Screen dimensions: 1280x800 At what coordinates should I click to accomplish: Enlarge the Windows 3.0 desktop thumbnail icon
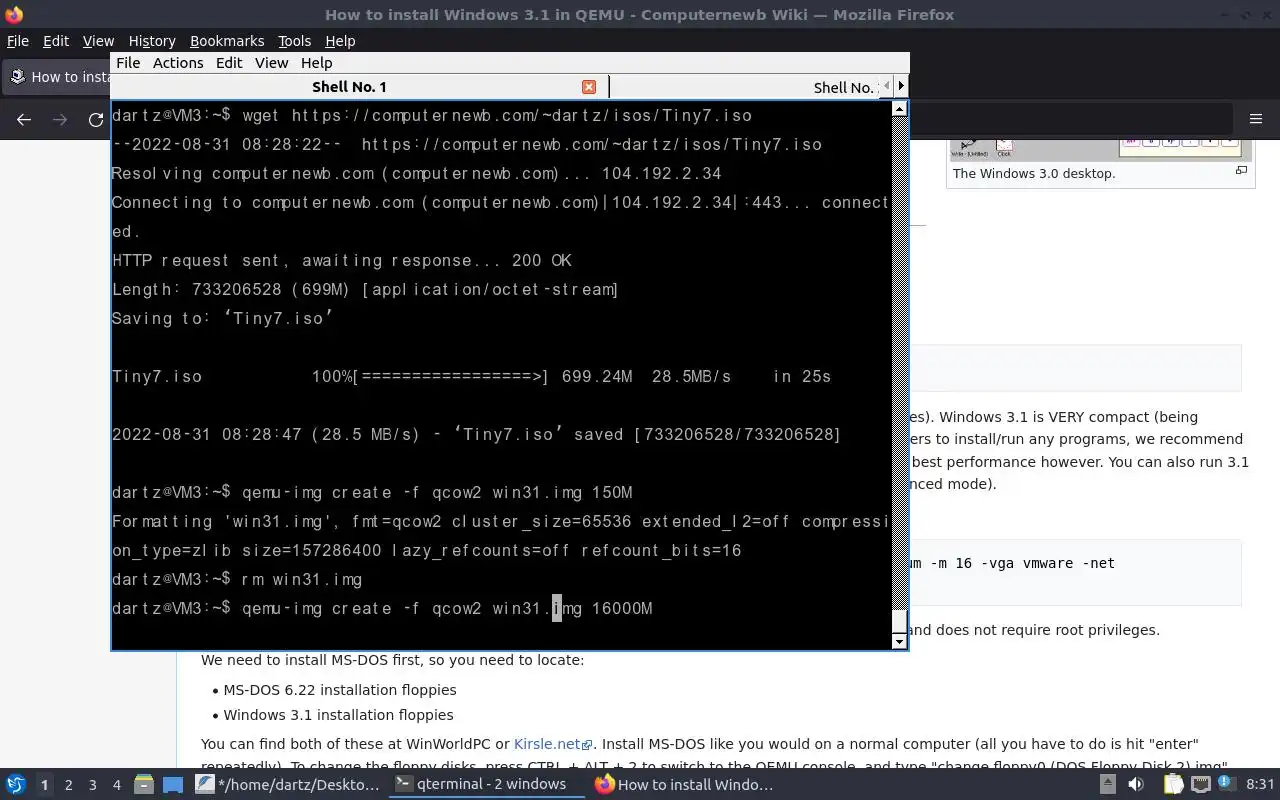click(1241, 171)
